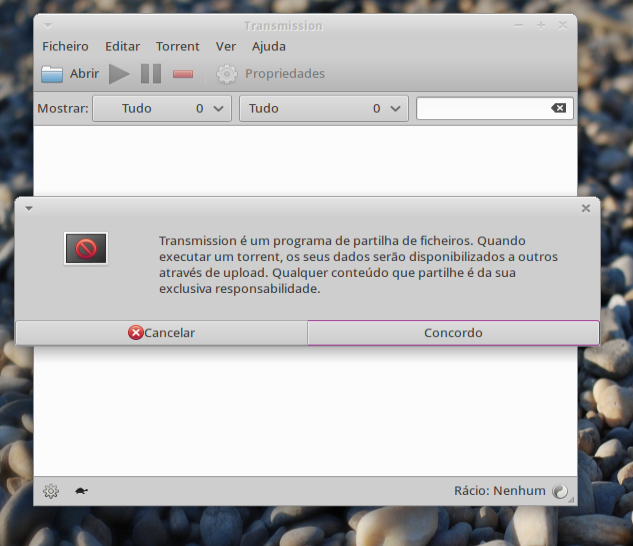
Task: Click the Cancelar button
Action: click(161, 333)
